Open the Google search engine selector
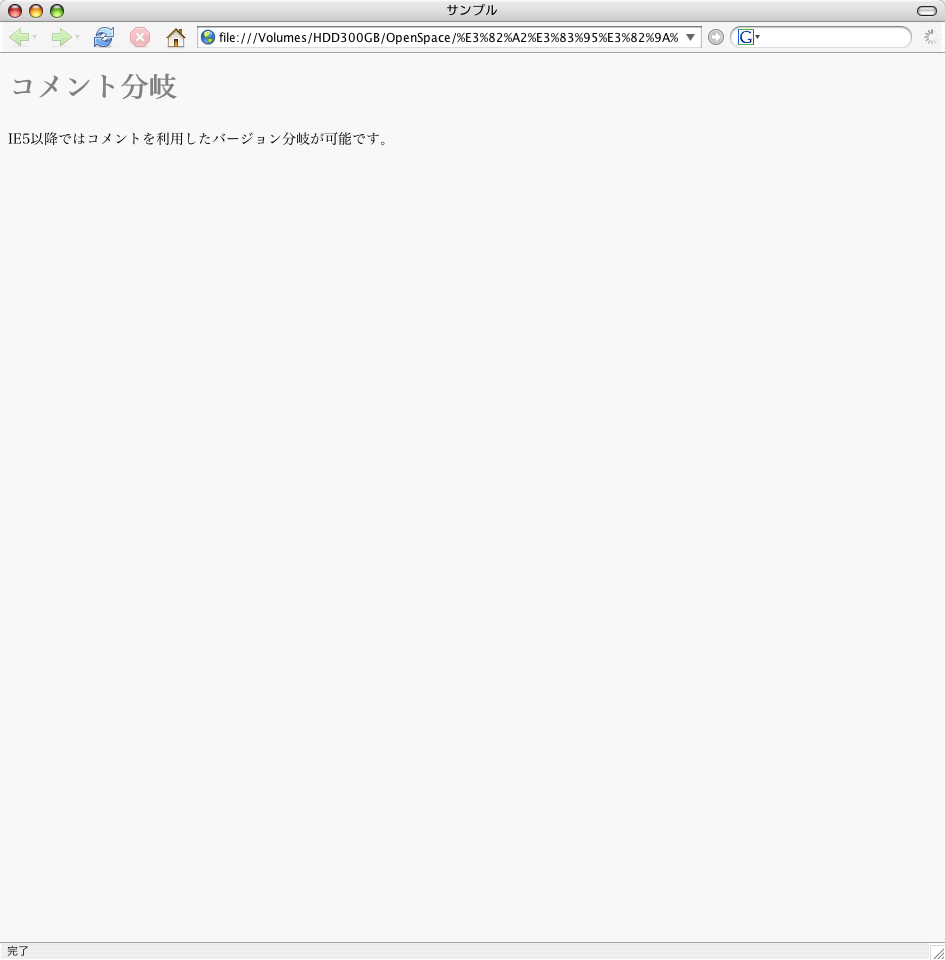 point(748,37)
